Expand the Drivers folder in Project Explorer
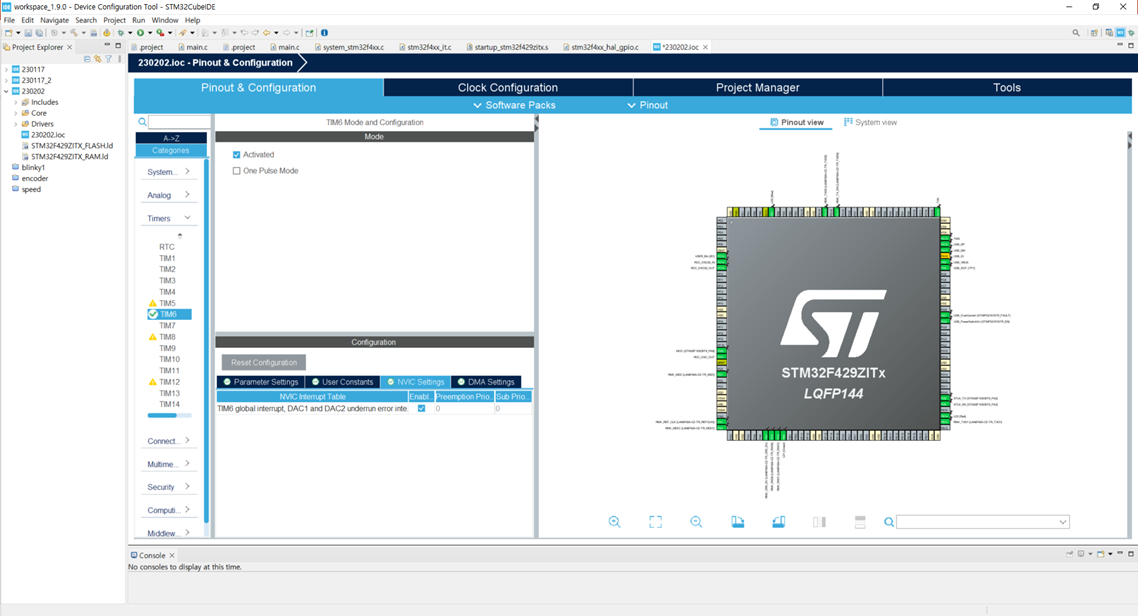Image resolution: width=1138 pixels, height=616 pixels. (16, 124)
